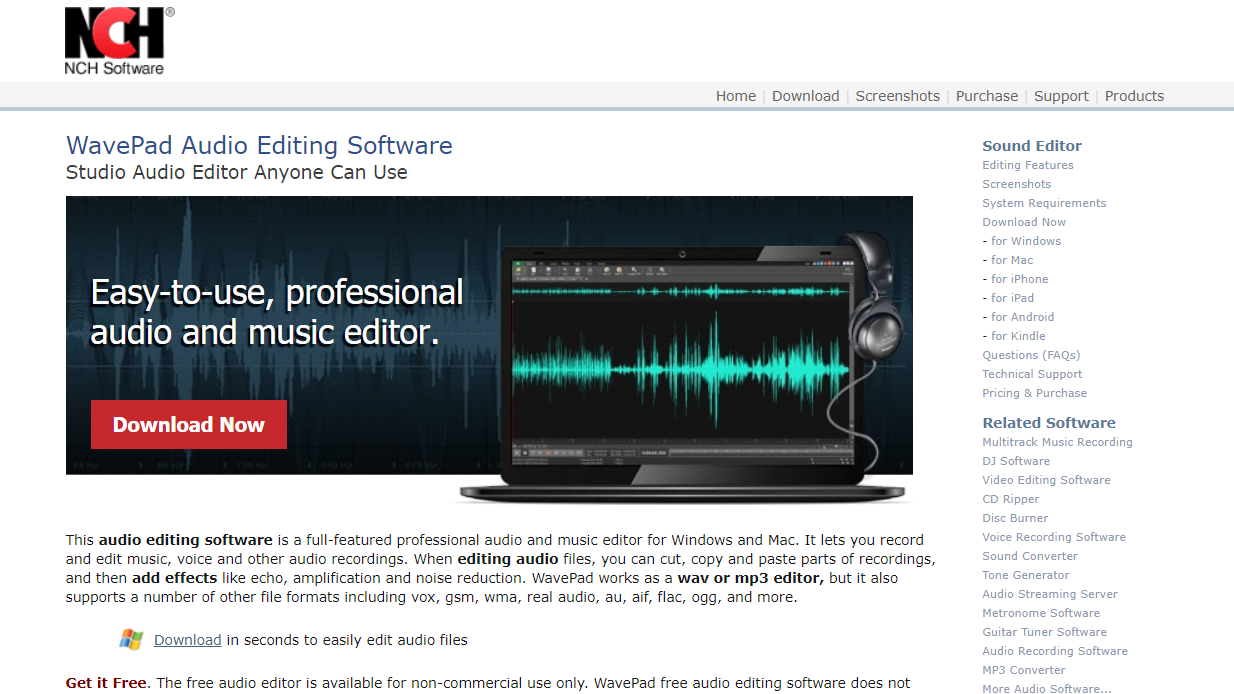Open Tone Generator link

1026,575
